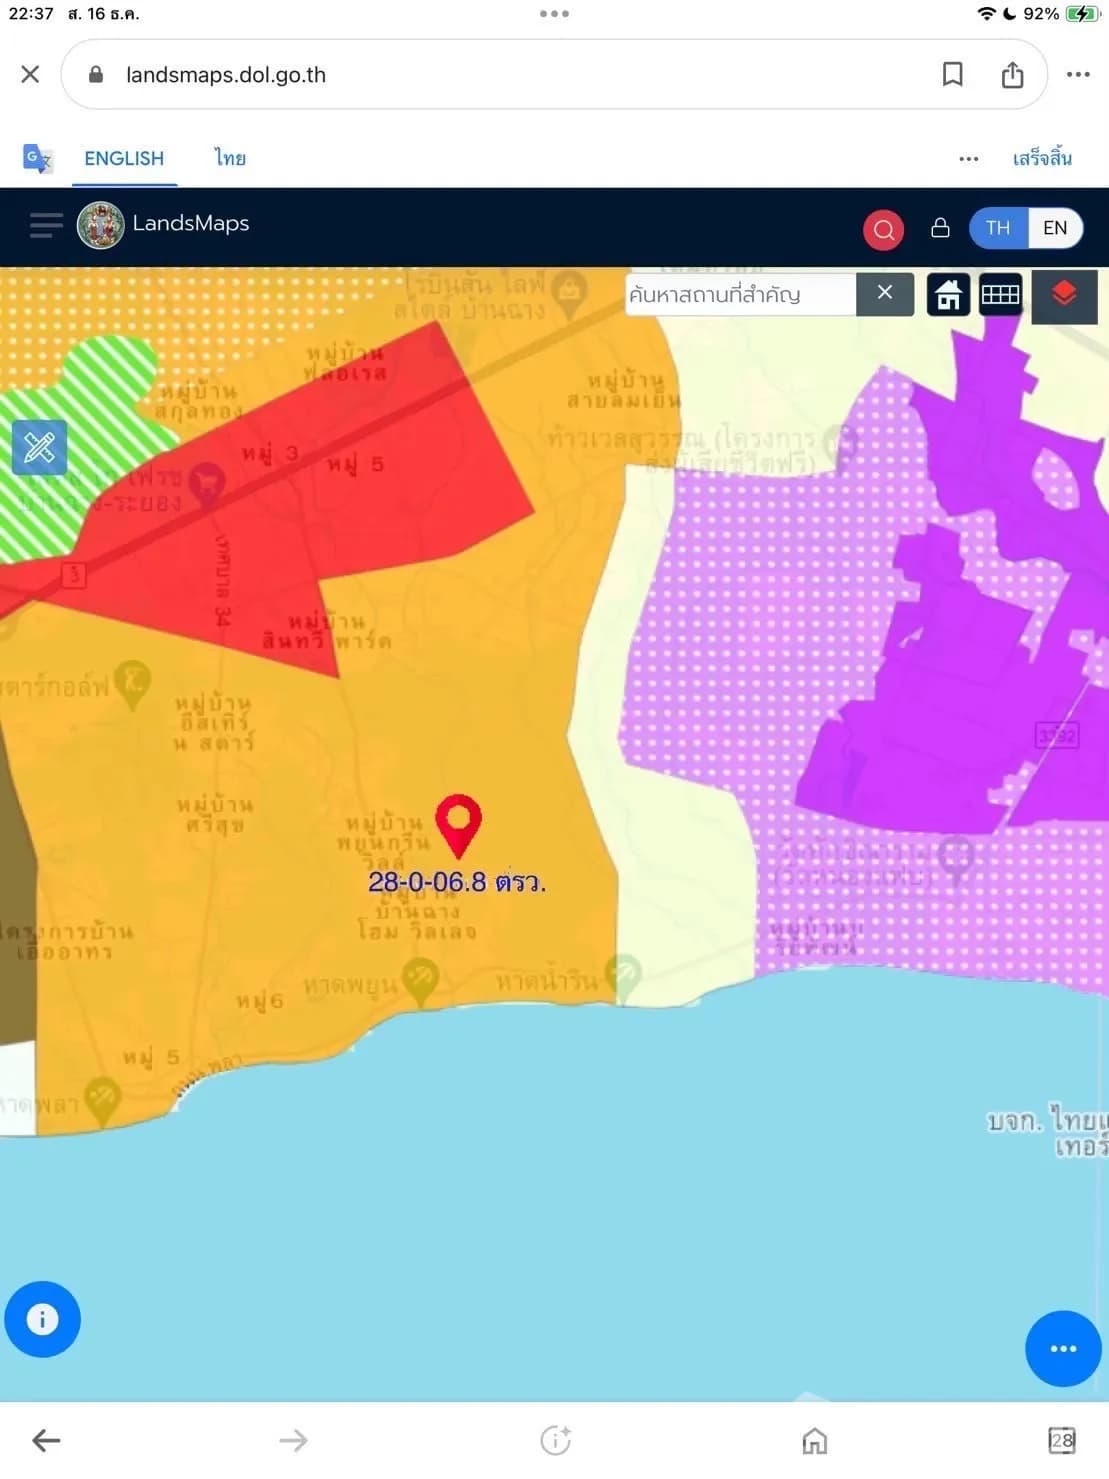Select the ไทย translation tab
Image resolution: width=1109 pixels, height=1479 pixels.
[230, 159]
